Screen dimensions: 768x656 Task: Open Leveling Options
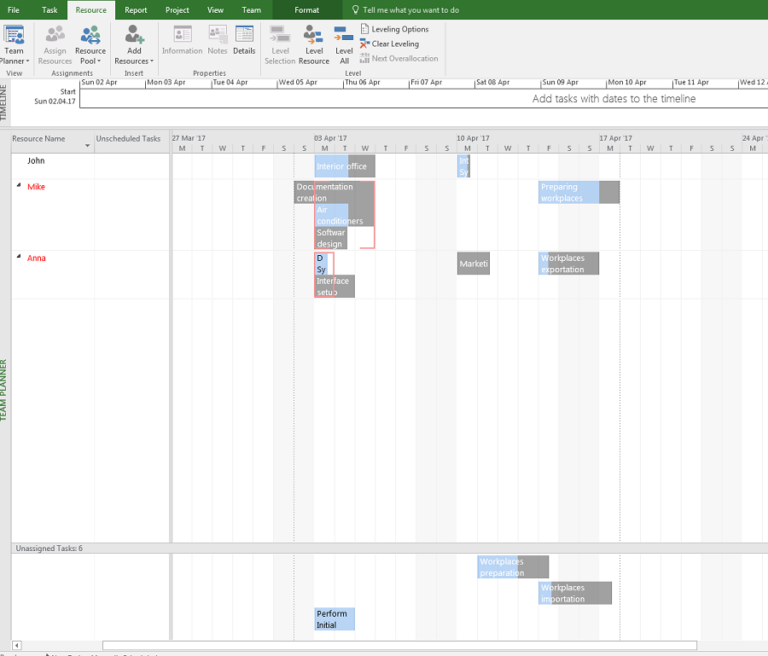(399, 29)
